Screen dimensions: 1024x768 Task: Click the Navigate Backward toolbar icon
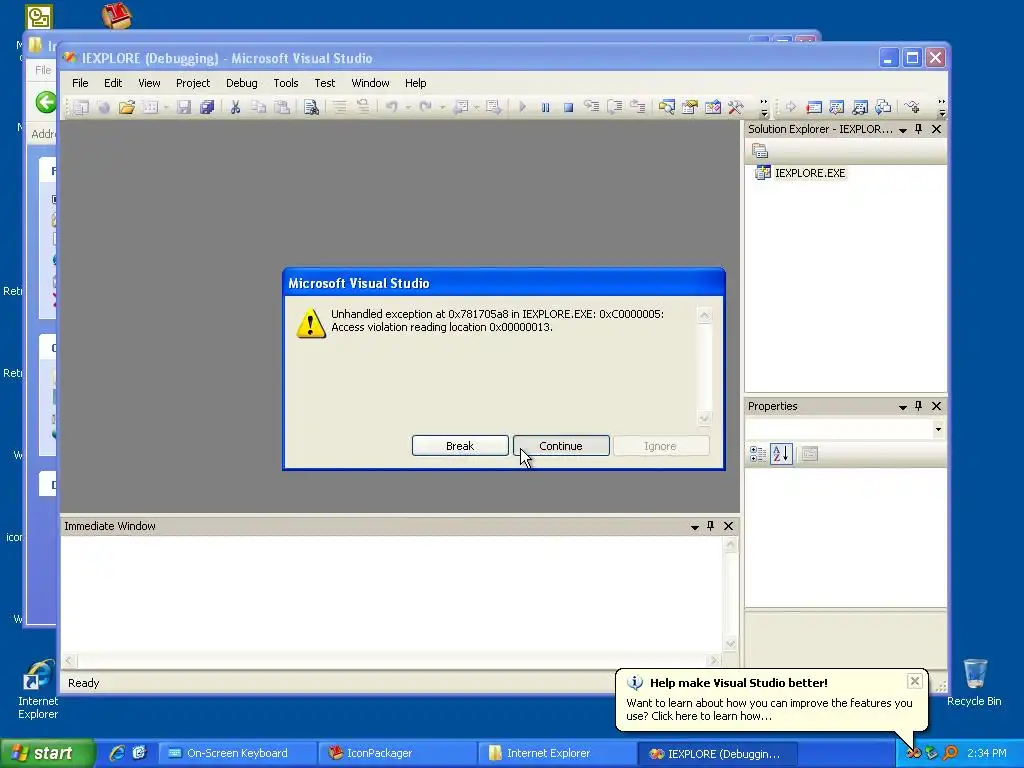(460, 107)
